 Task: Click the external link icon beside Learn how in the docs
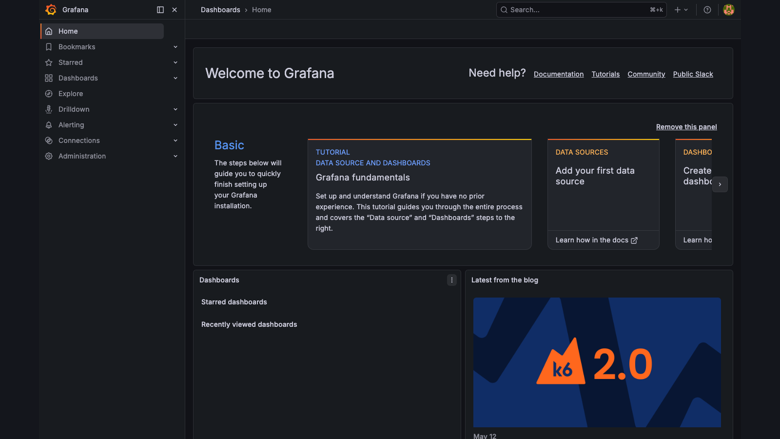pos(634,240)
